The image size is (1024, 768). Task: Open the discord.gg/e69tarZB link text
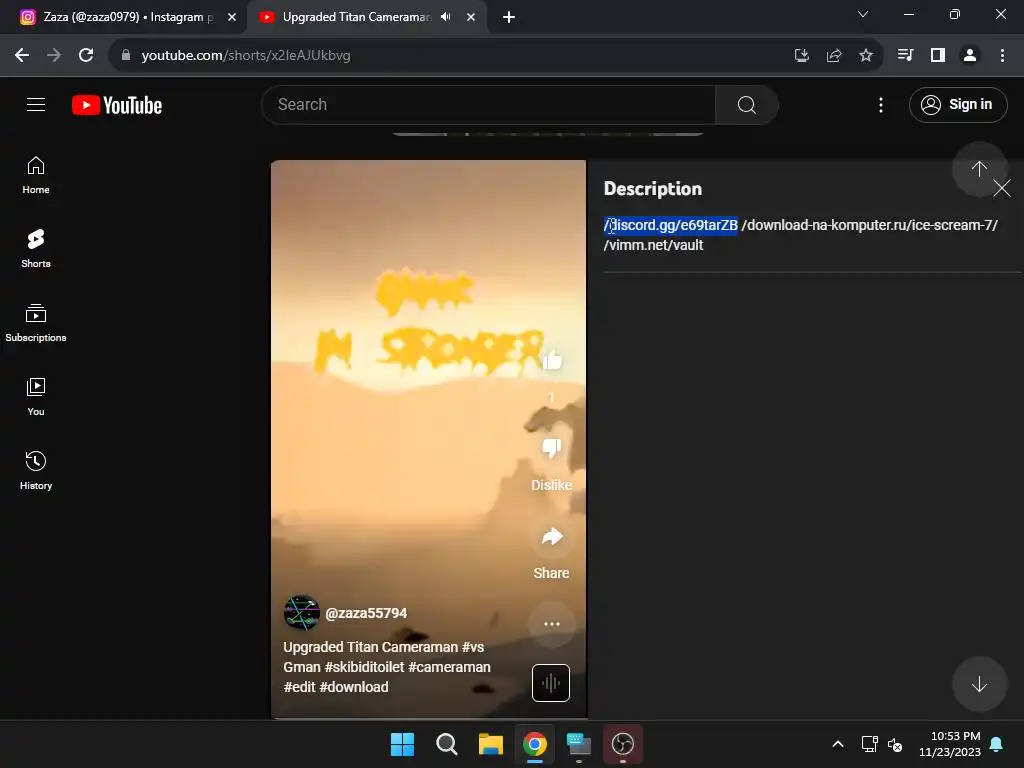click(671, 225)
